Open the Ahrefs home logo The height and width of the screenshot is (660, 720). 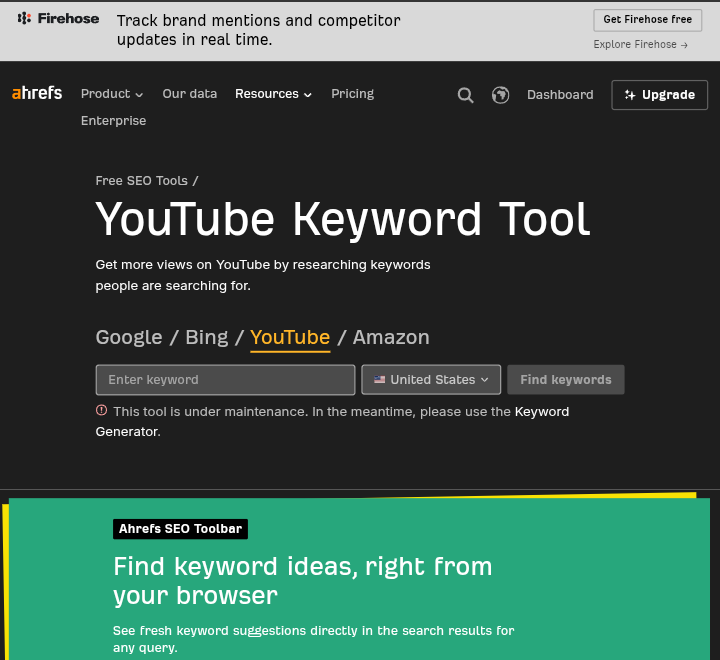point(37,93)
